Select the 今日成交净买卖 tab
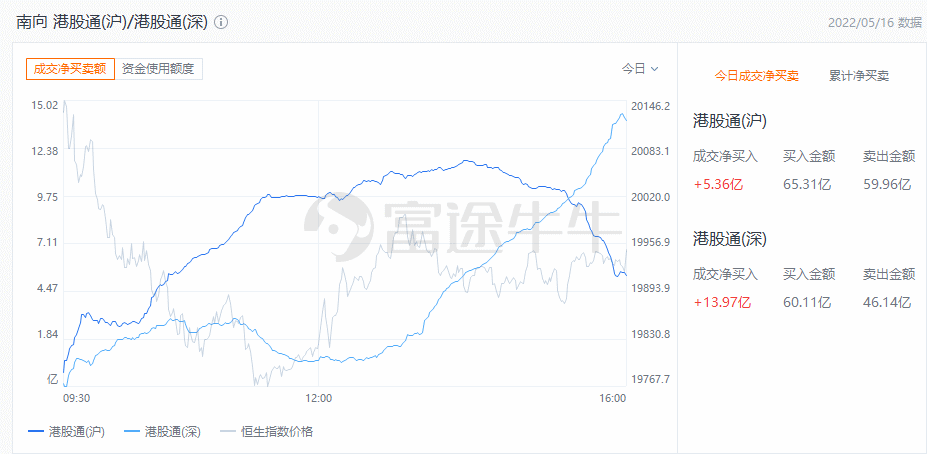 [756, 75]
